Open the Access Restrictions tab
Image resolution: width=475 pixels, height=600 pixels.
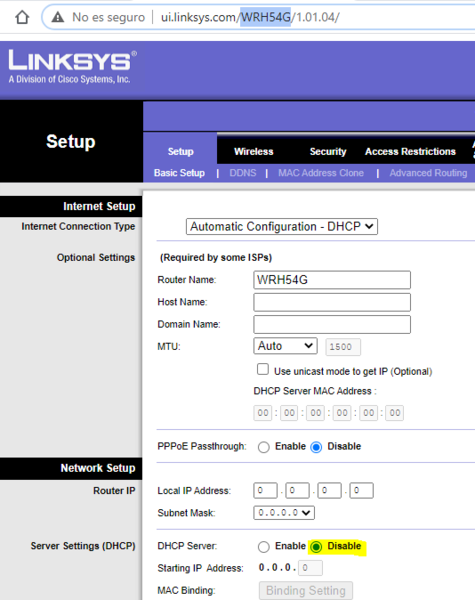pyautogui.click(x=410, y=152)
